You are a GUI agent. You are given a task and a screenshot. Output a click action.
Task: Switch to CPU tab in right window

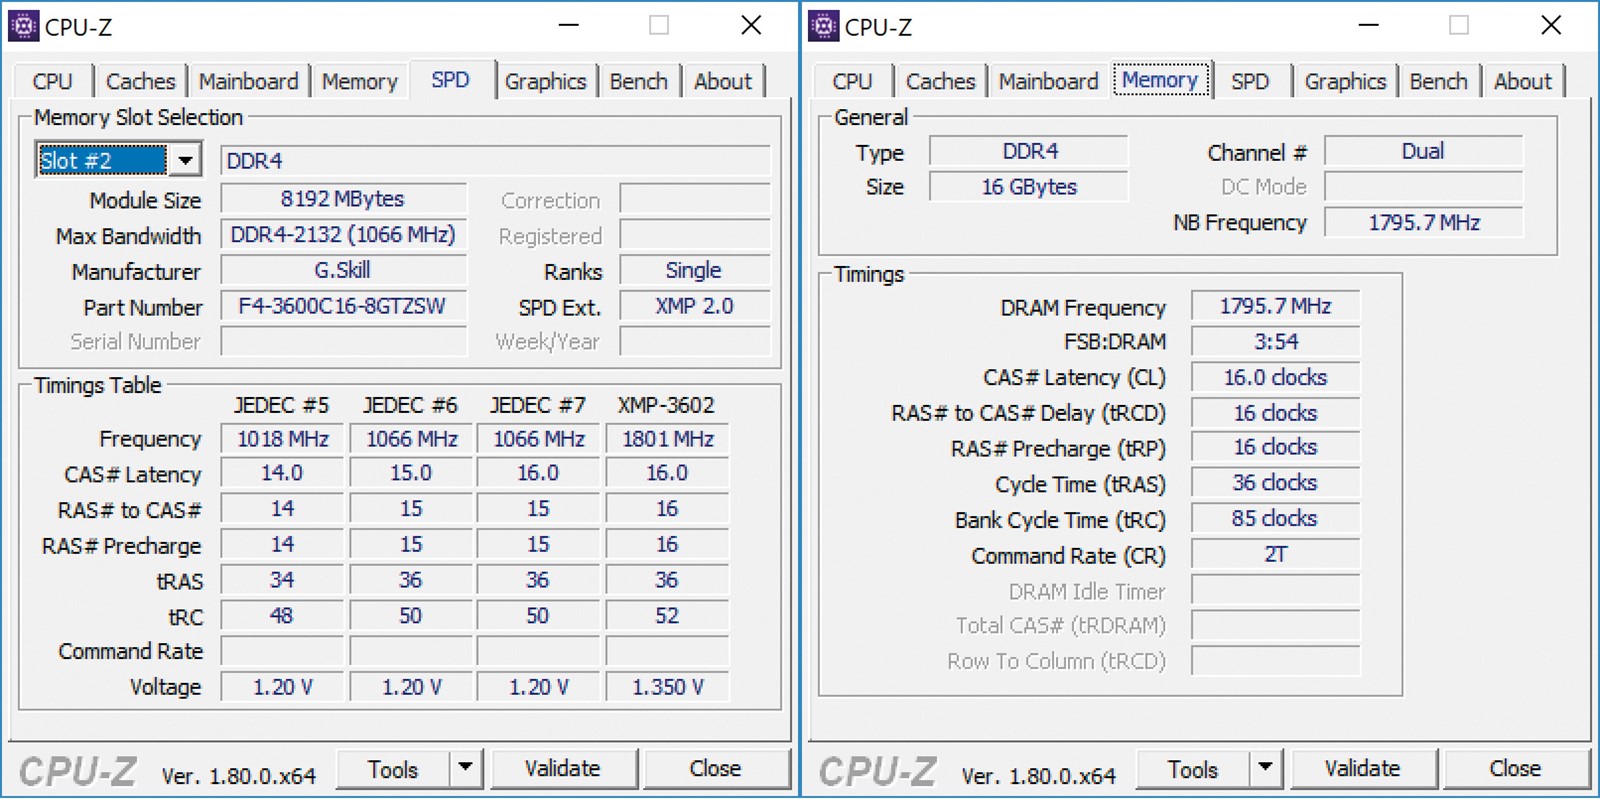click(x=852, y=82)
